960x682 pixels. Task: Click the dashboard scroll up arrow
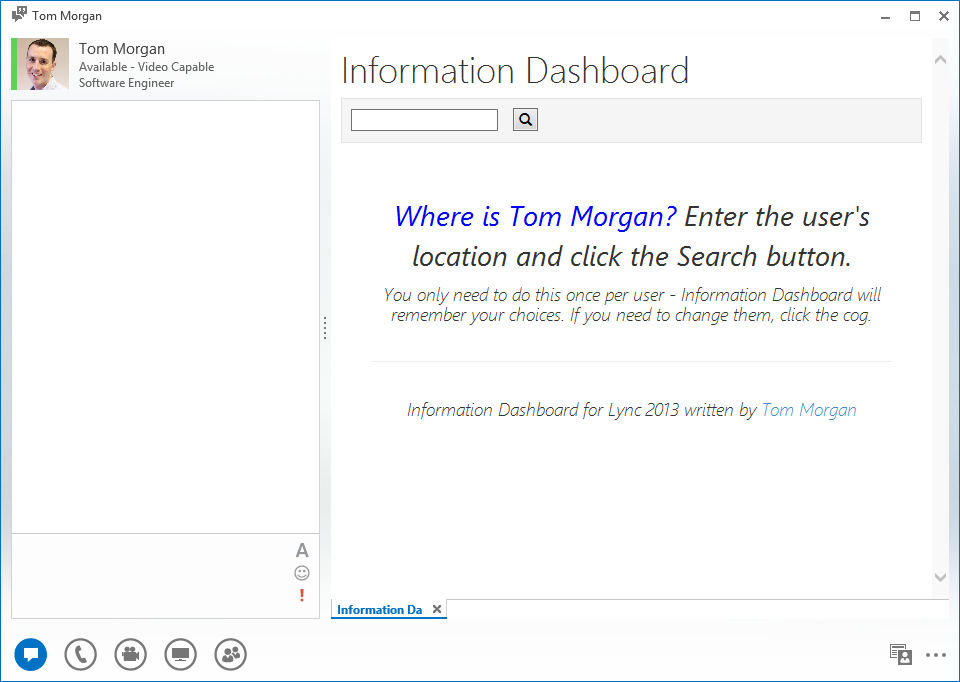(x=940, y=60)
